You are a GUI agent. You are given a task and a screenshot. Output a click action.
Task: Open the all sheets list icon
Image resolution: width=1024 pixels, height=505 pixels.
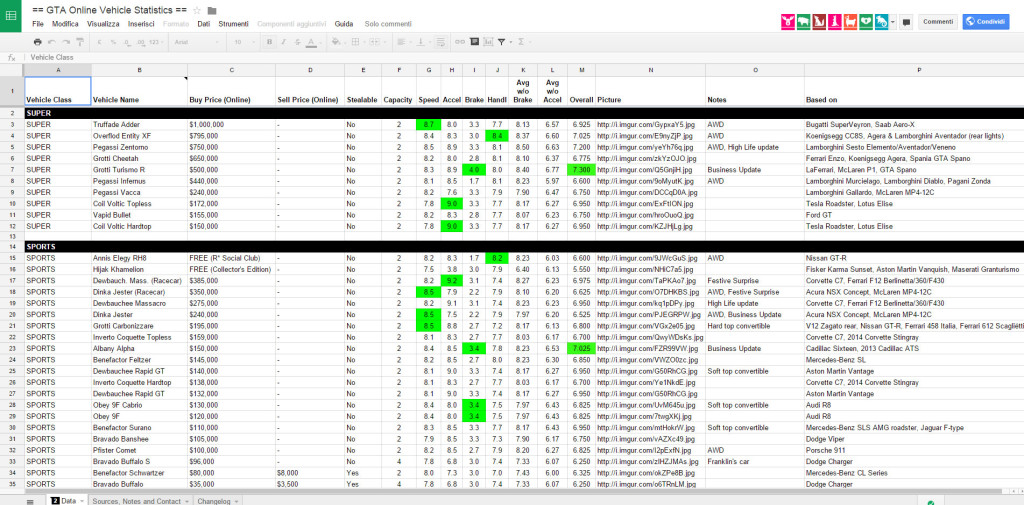pos(30,500)
